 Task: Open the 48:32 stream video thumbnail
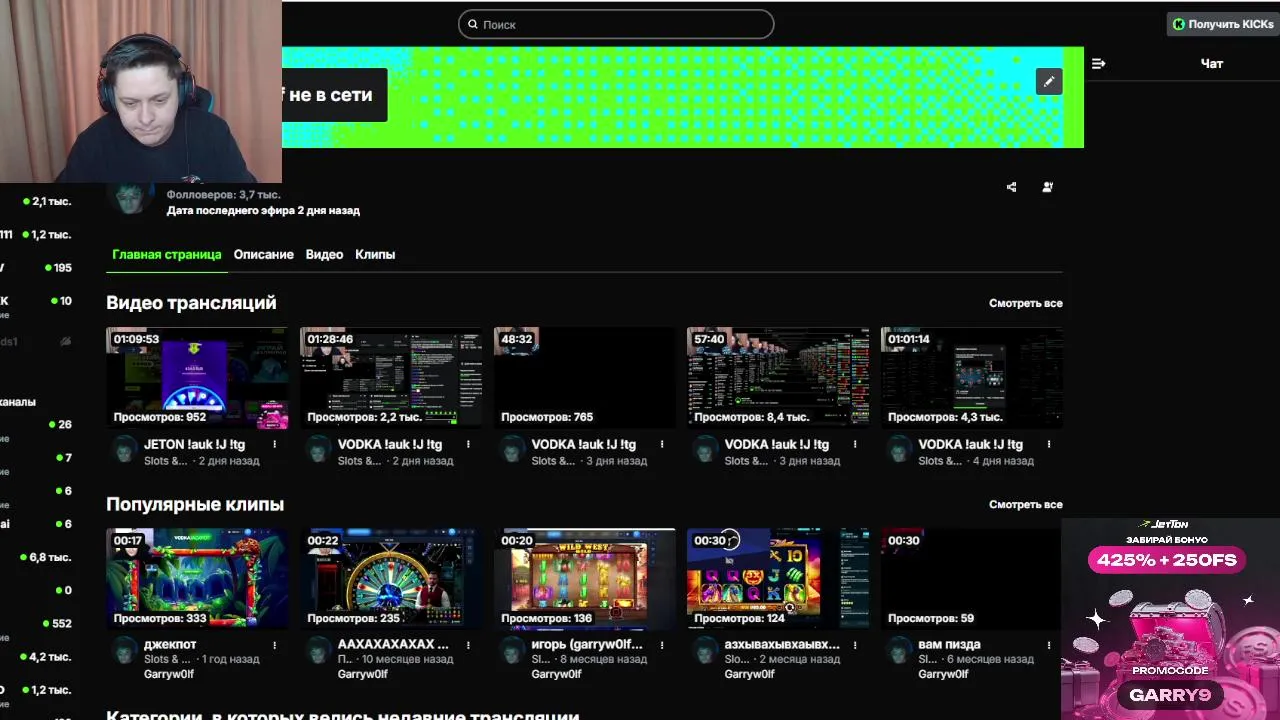pos(584,378)
